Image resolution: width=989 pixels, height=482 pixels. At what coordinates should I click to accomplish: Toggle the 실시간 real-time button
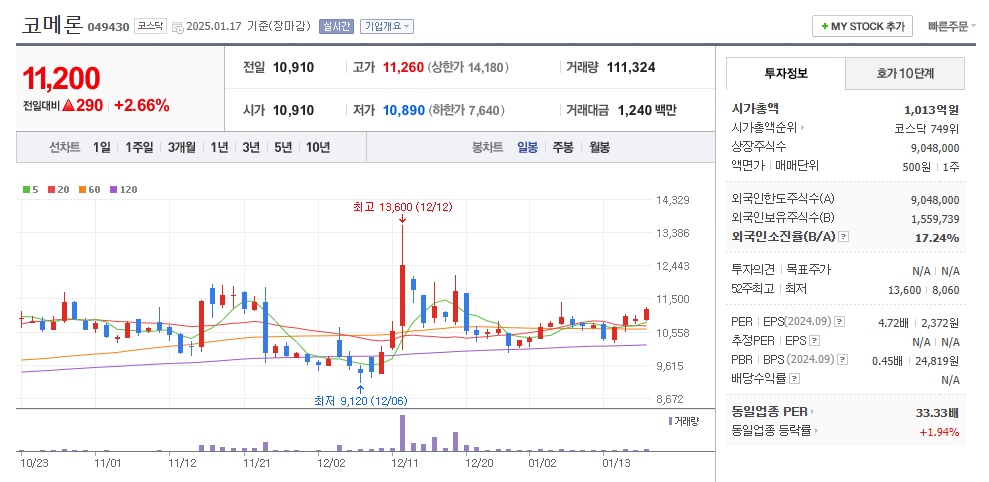click(336, 26)
